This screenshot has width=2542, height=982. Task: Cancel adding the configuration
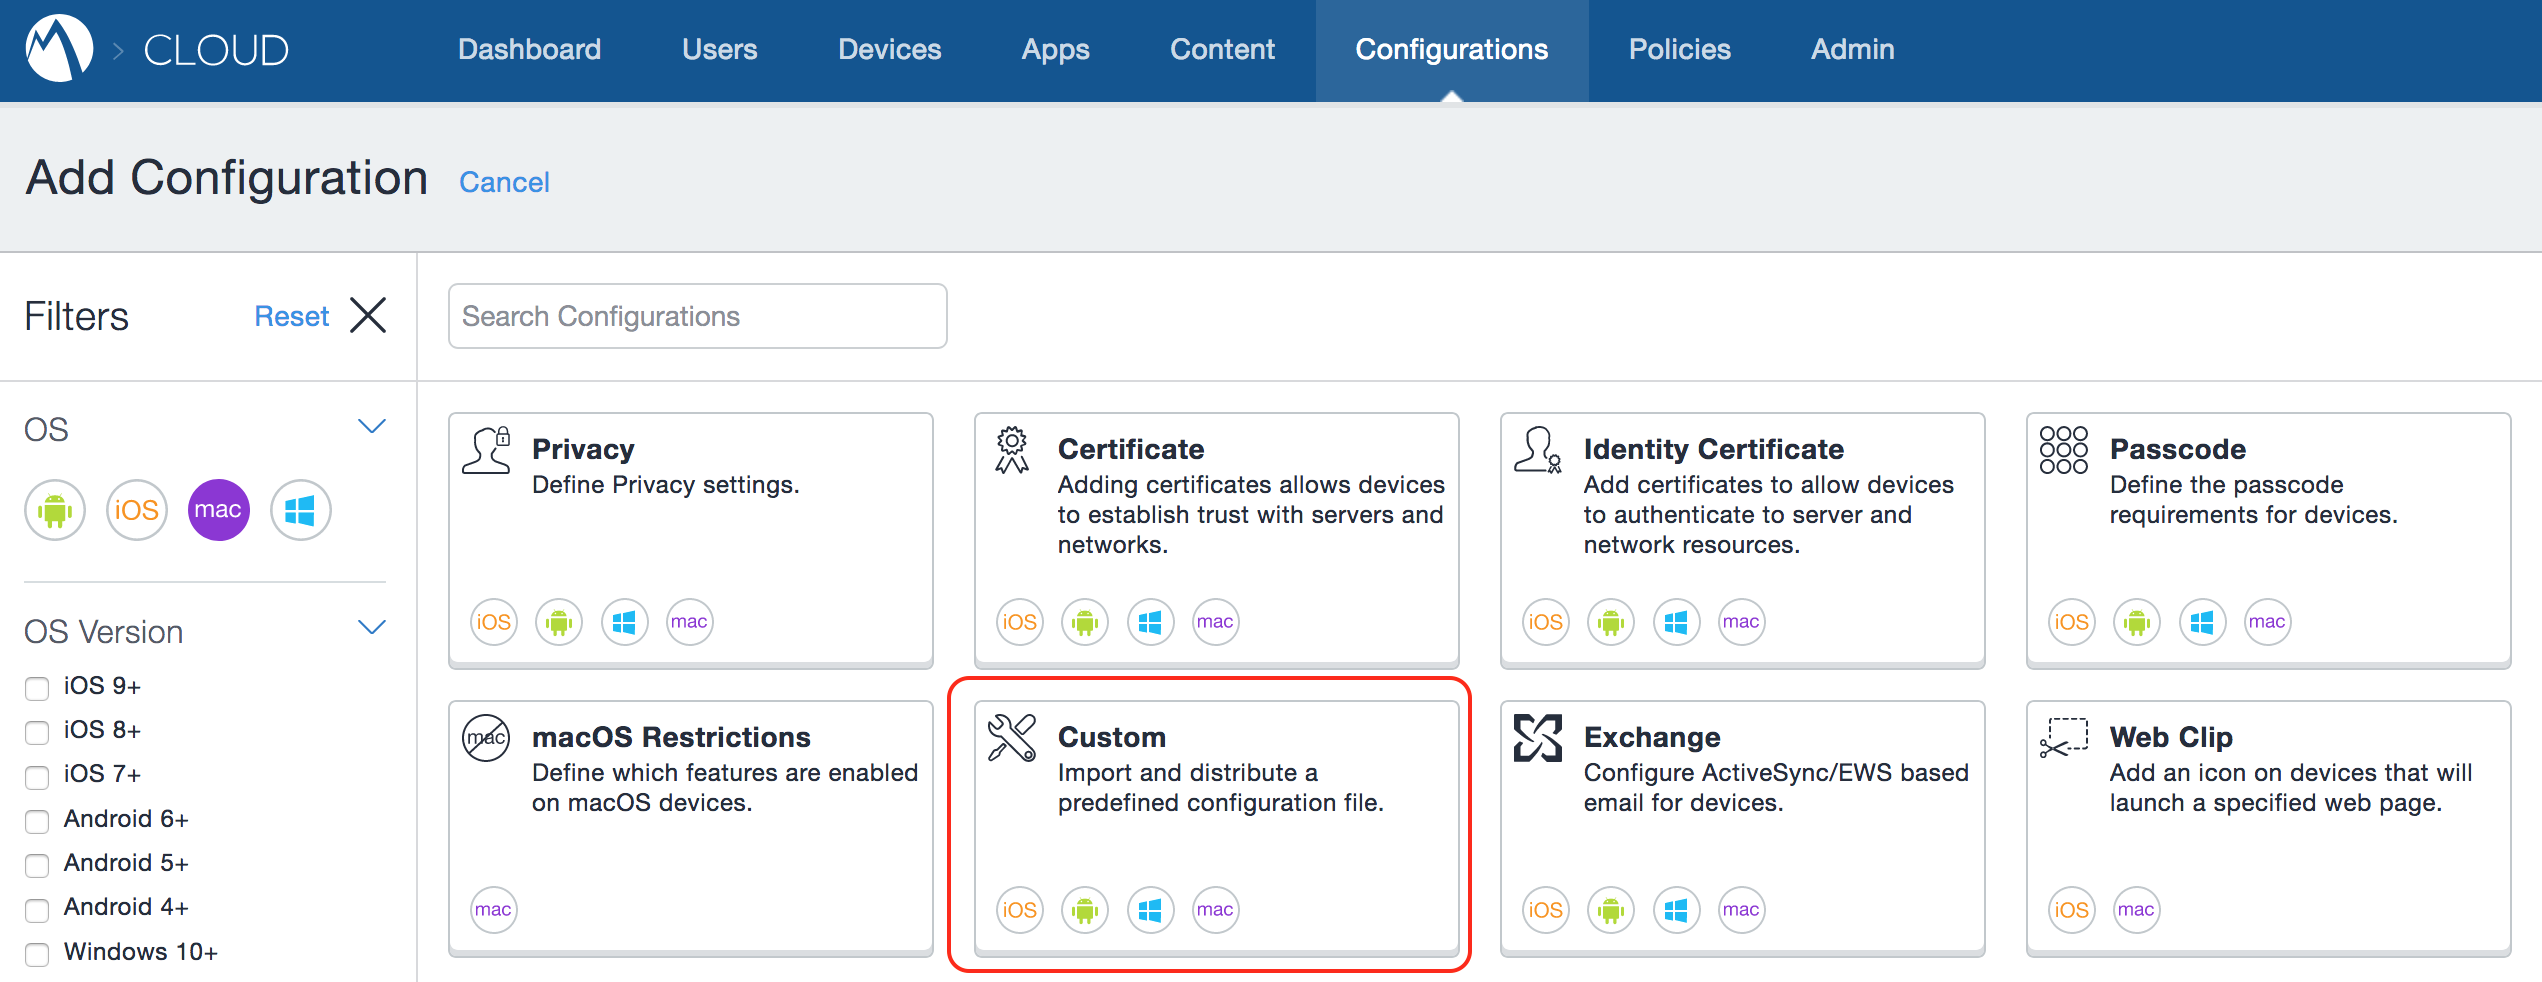point(504,182)
